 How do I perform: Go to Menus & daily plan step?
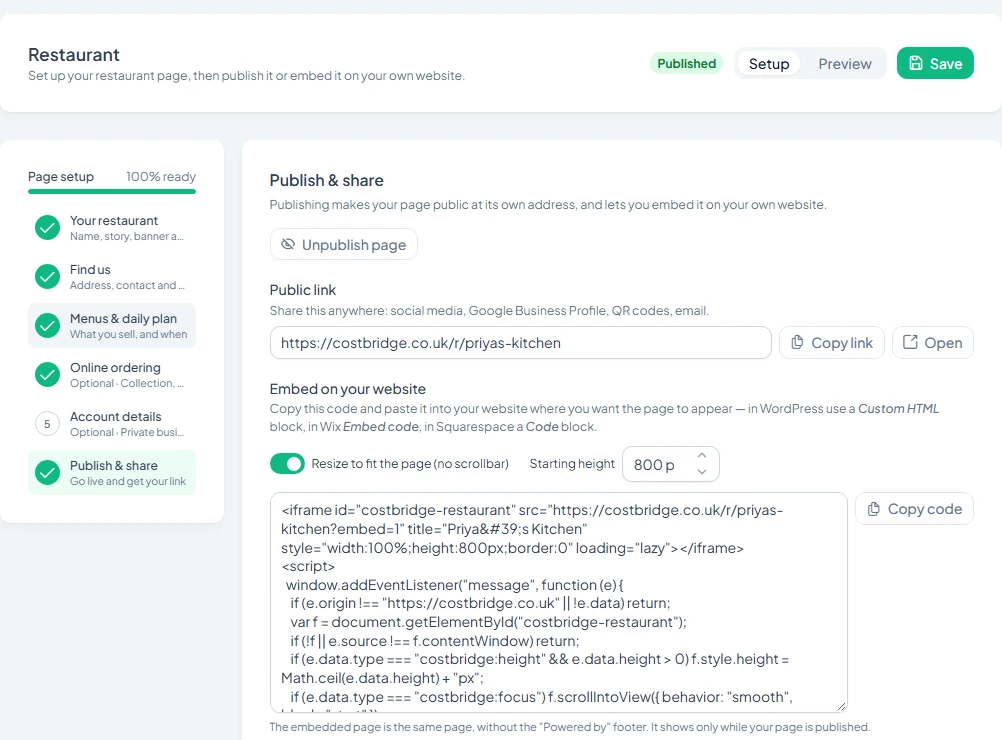coord(112,325)
